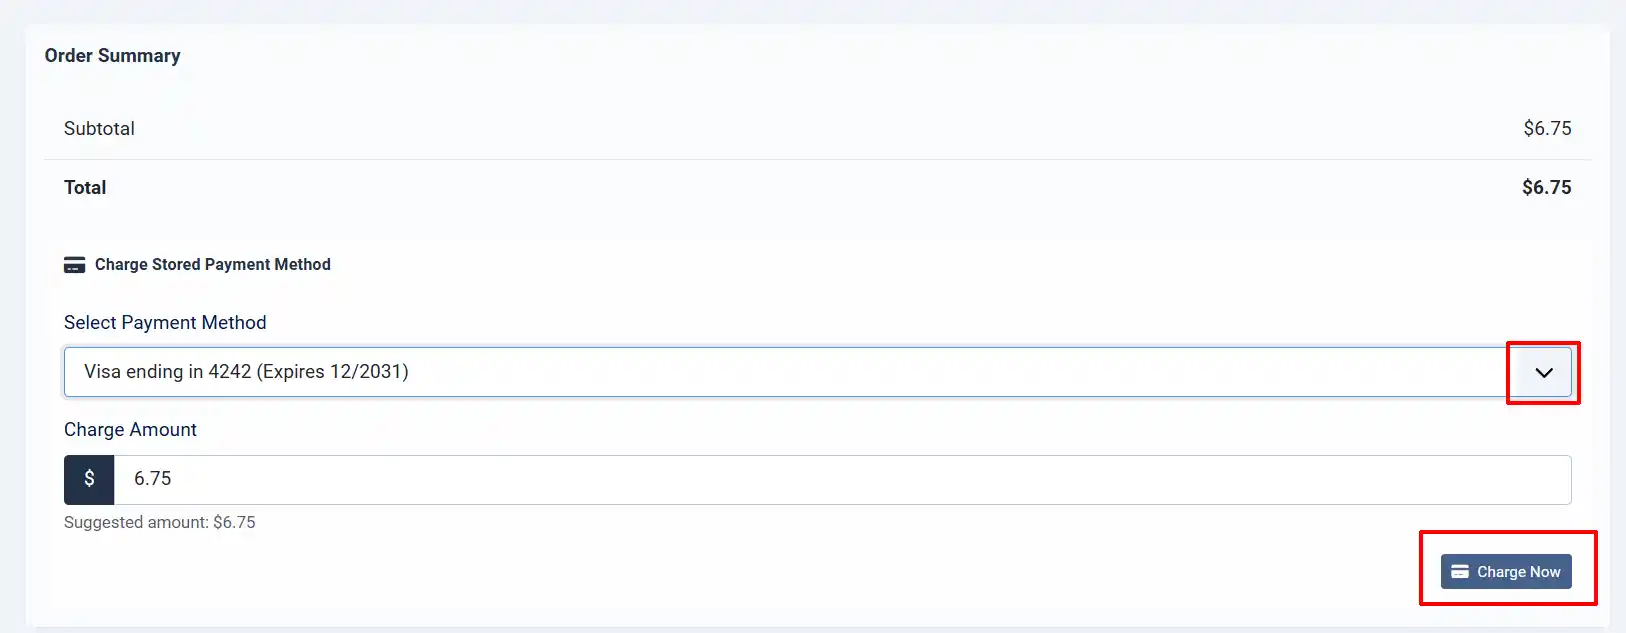Click the Charge Stored Payment Method heading text
This screenshot has height=633, width=1626.
pyautogui.click(x=213, y=264)
